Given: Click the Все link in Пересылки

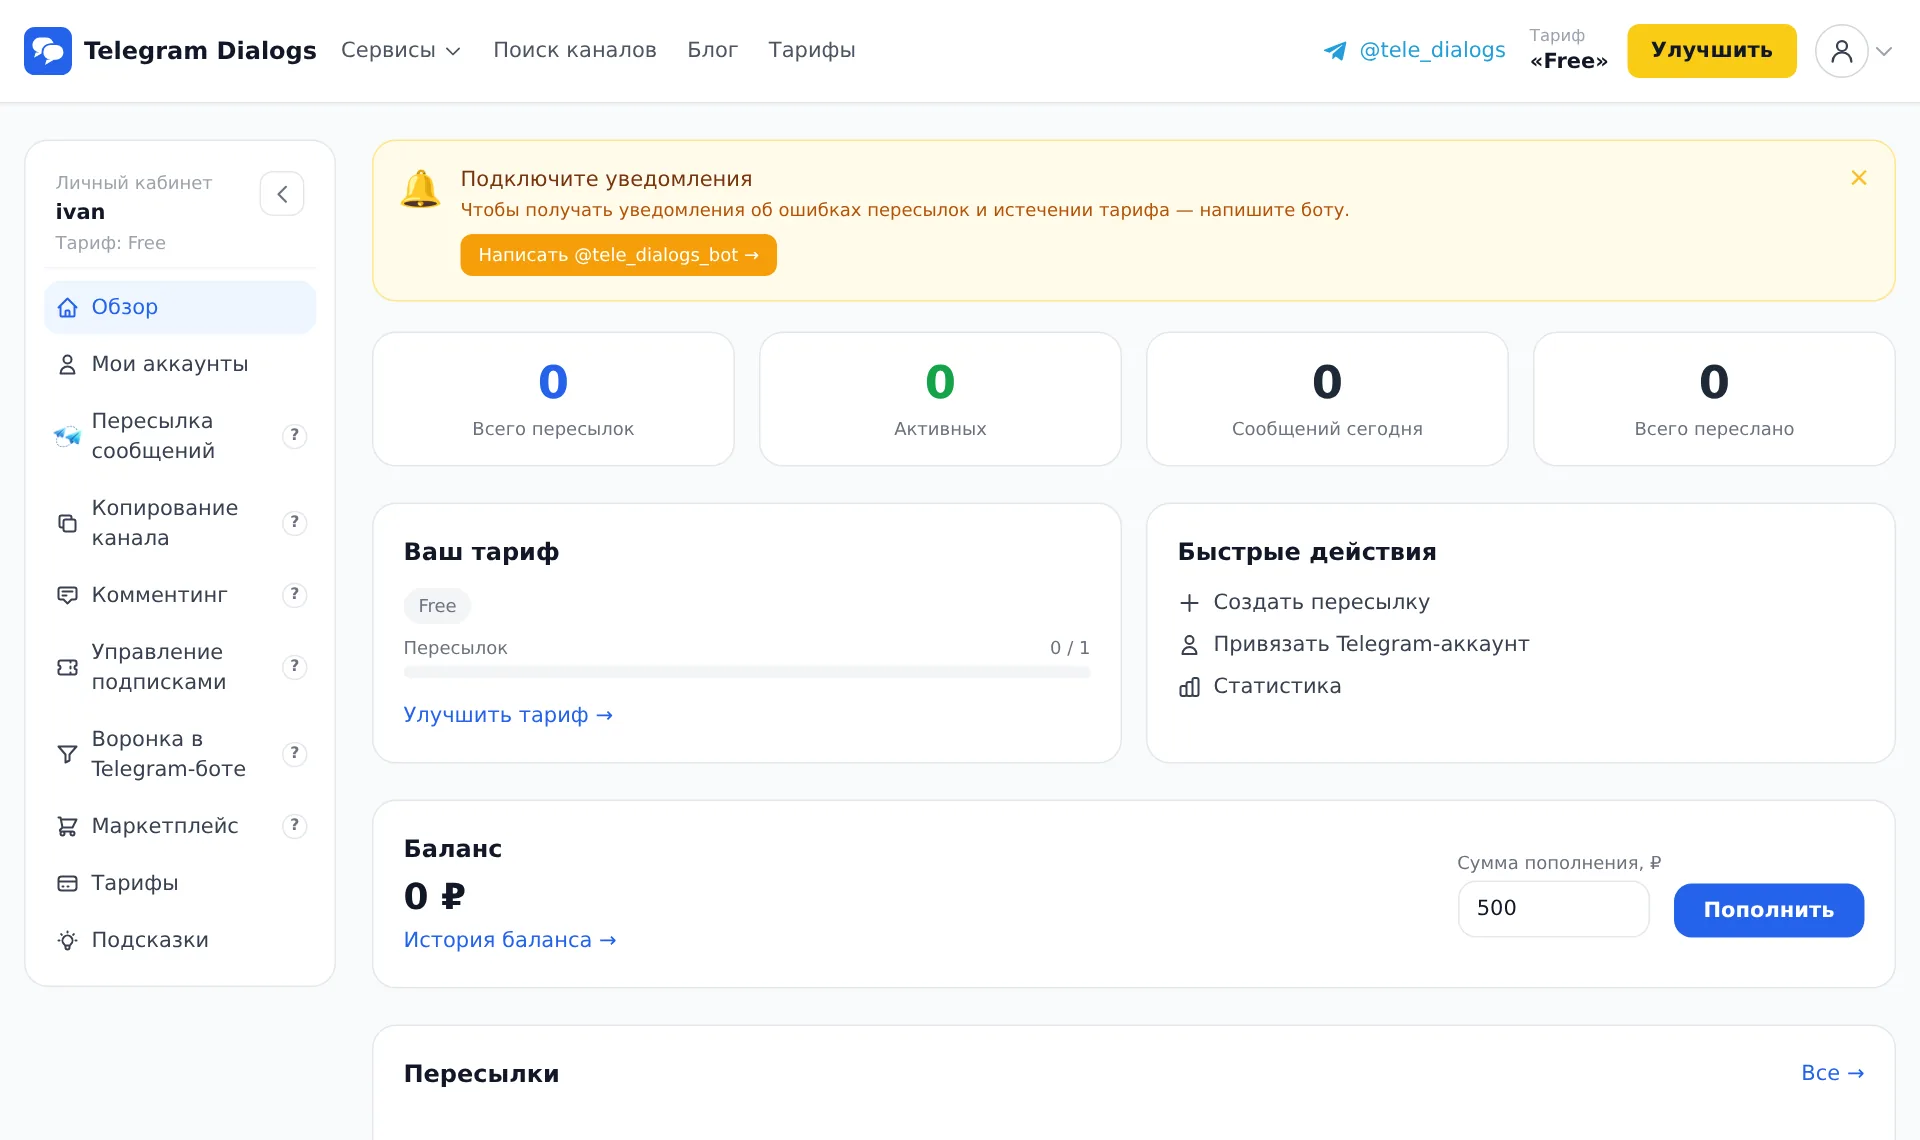Looking at the screenshot, I should 1832,1073.
